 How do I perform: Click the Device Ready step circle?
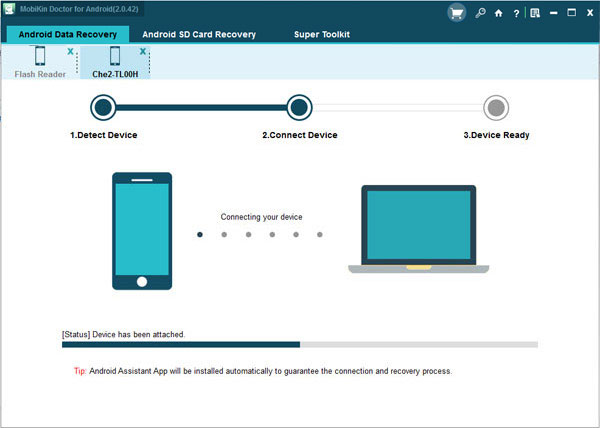tap(496, 107)
